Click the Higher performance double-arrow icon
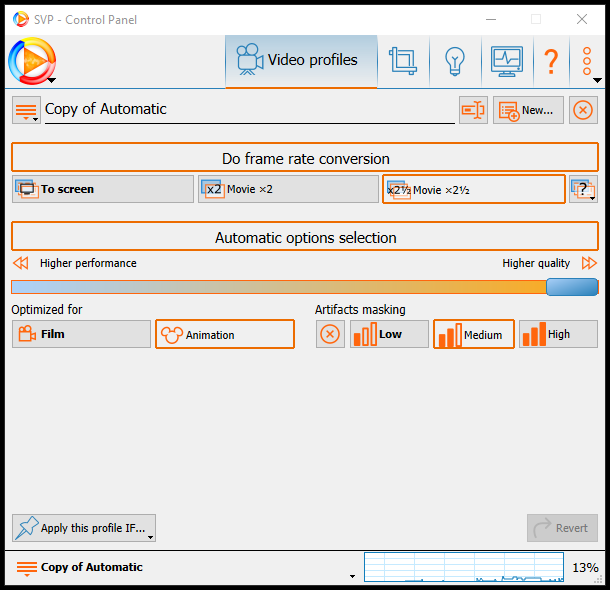The height and width of the screenshot is (590, 610). pos(21,263)
